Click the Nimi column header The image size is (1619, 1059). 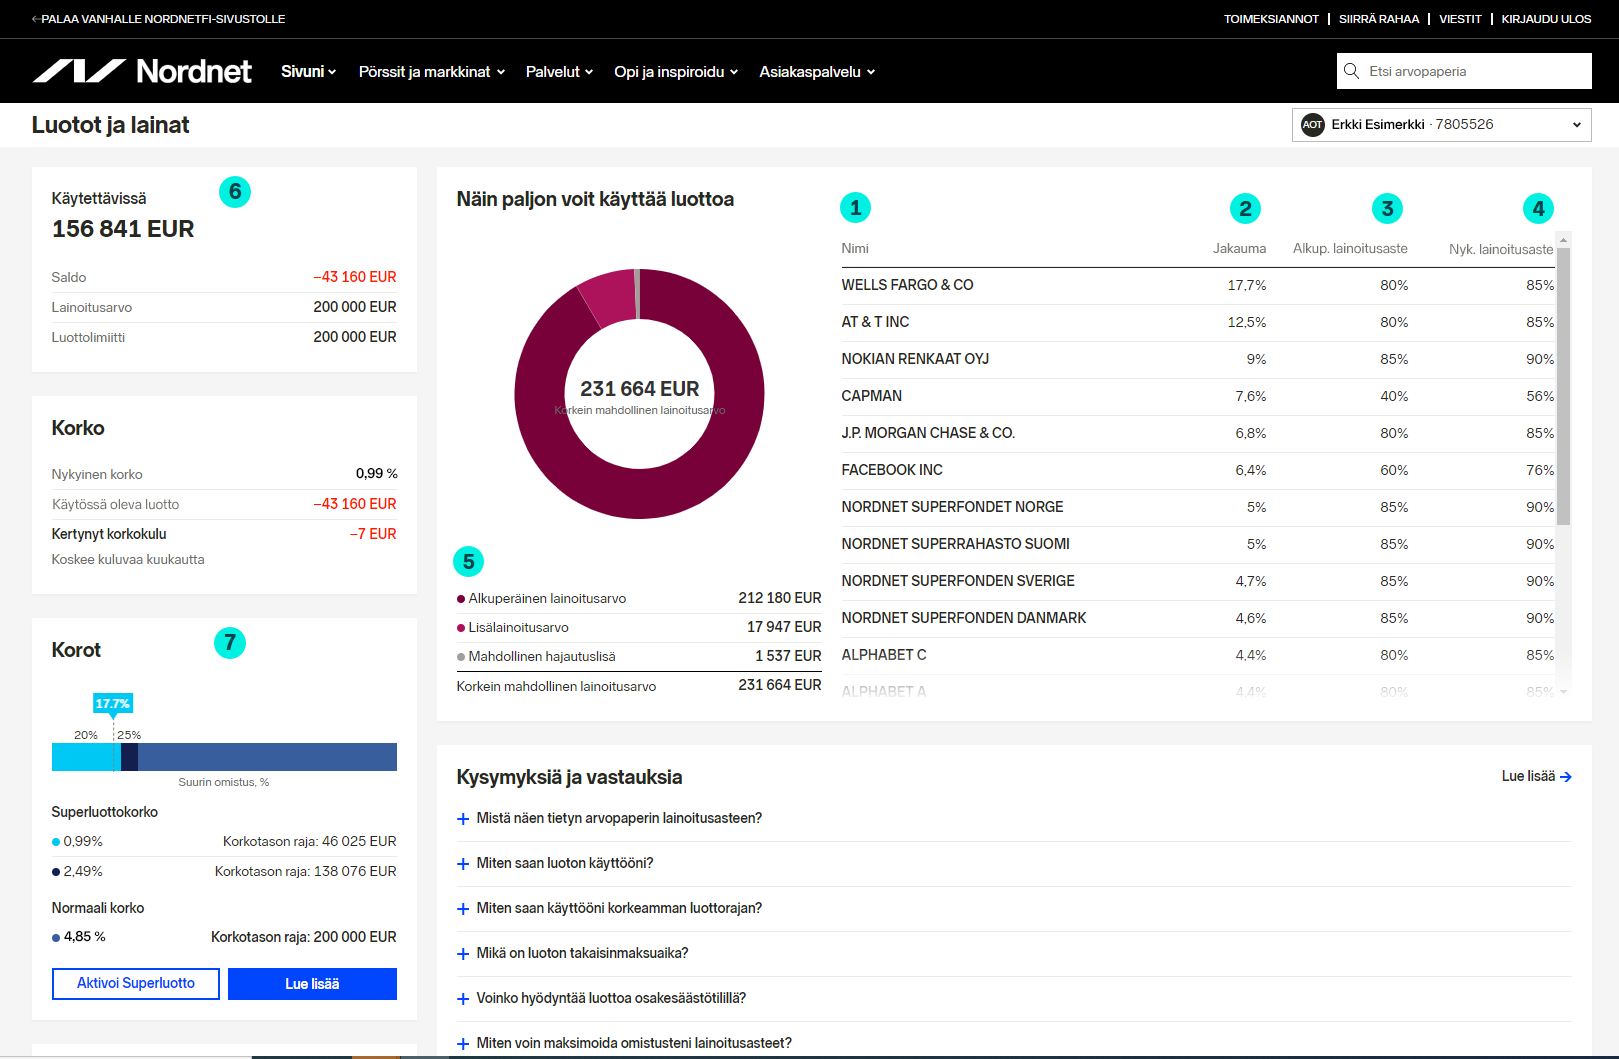tap(855, 249)
